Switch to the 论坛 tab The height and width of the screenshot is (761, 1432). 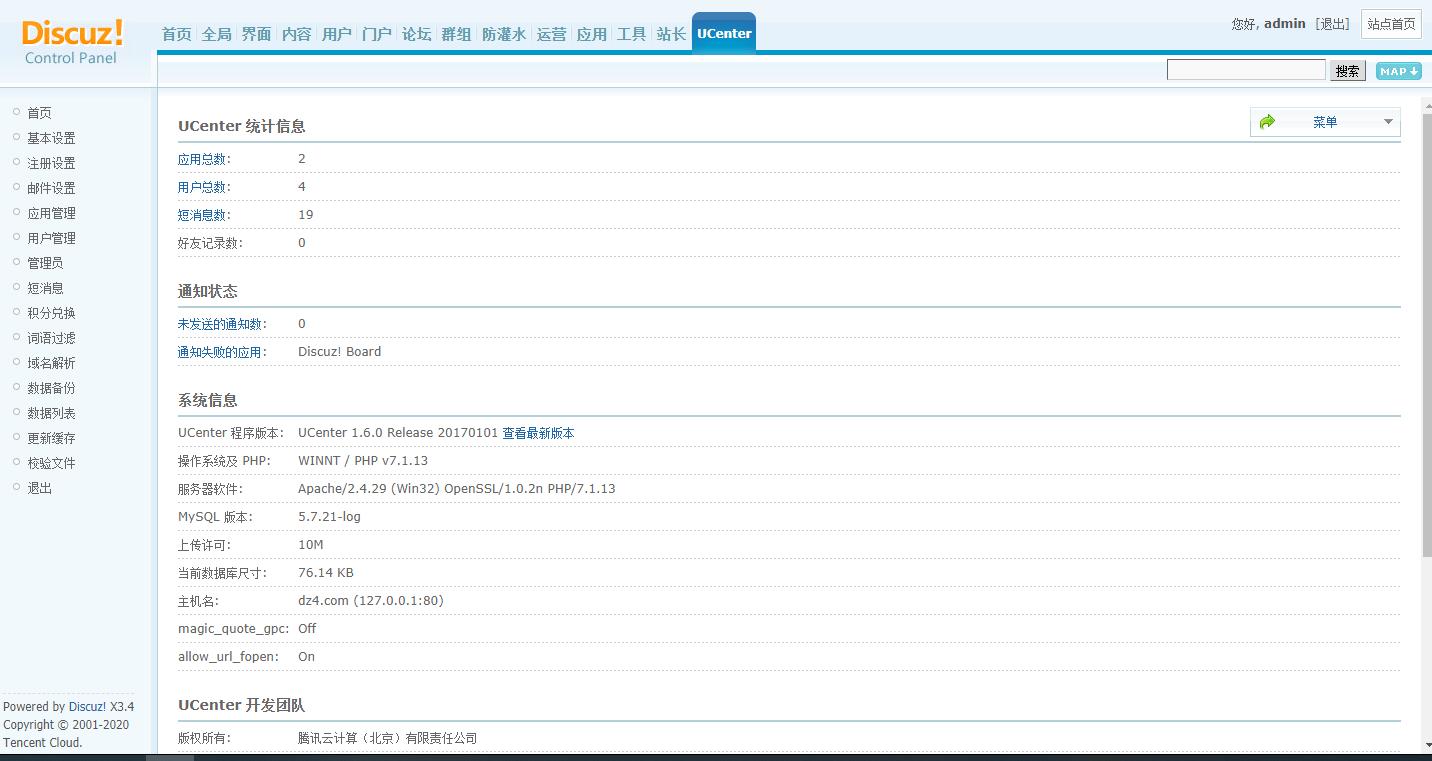click(x=416, y=33)
